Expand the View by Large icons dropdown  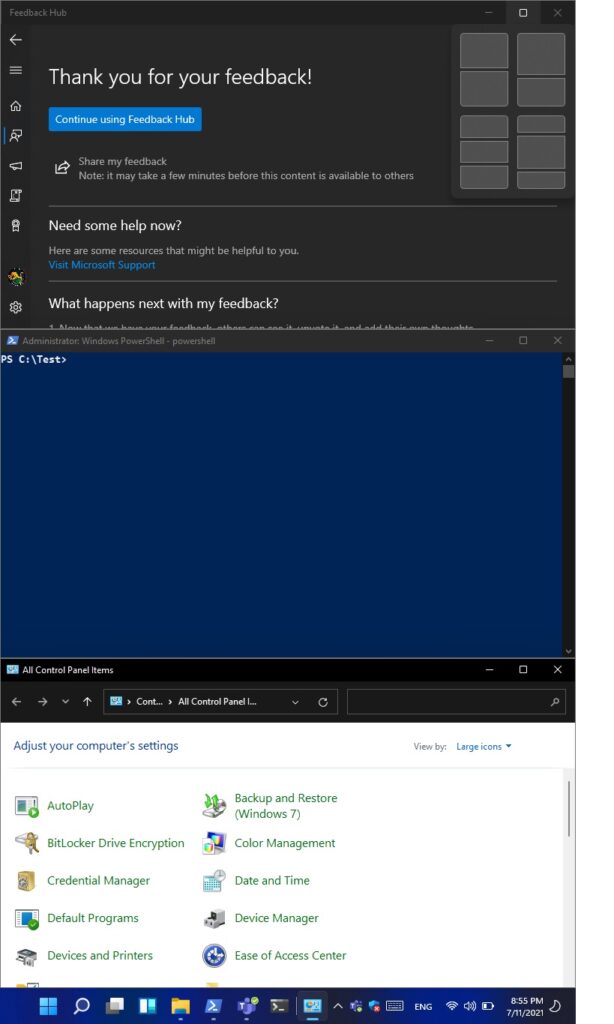click(x=484, y=747)
